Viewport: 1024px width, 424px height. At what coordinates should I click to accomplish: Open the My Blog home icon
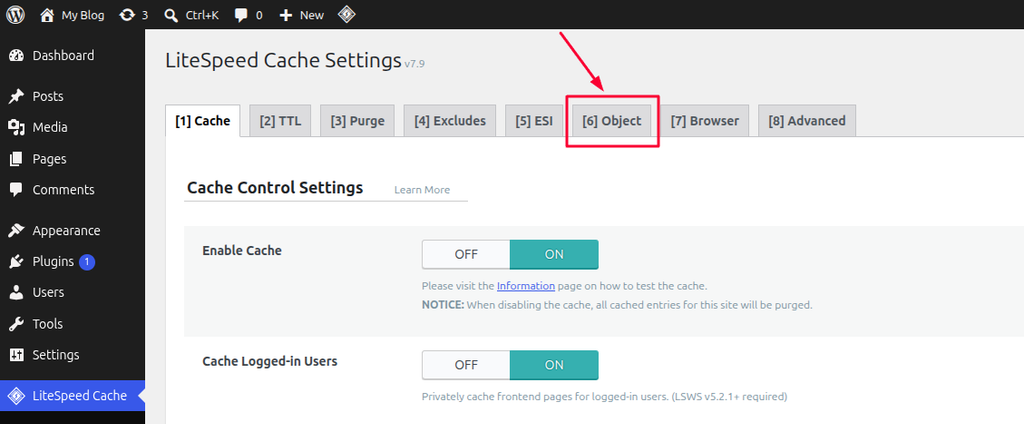coord(47,15)
